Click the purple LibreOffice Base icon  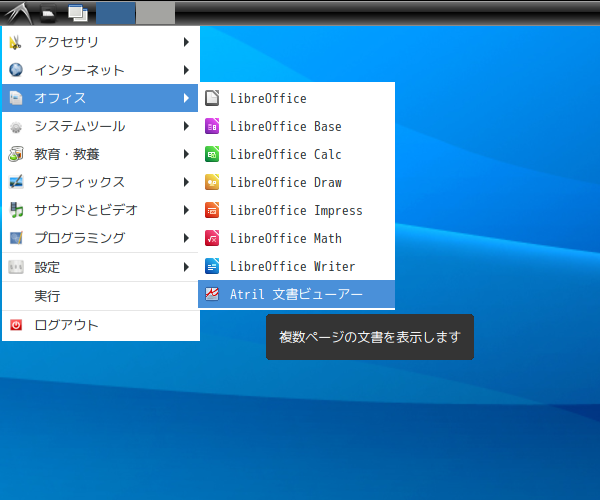click(x=212, y=126)
